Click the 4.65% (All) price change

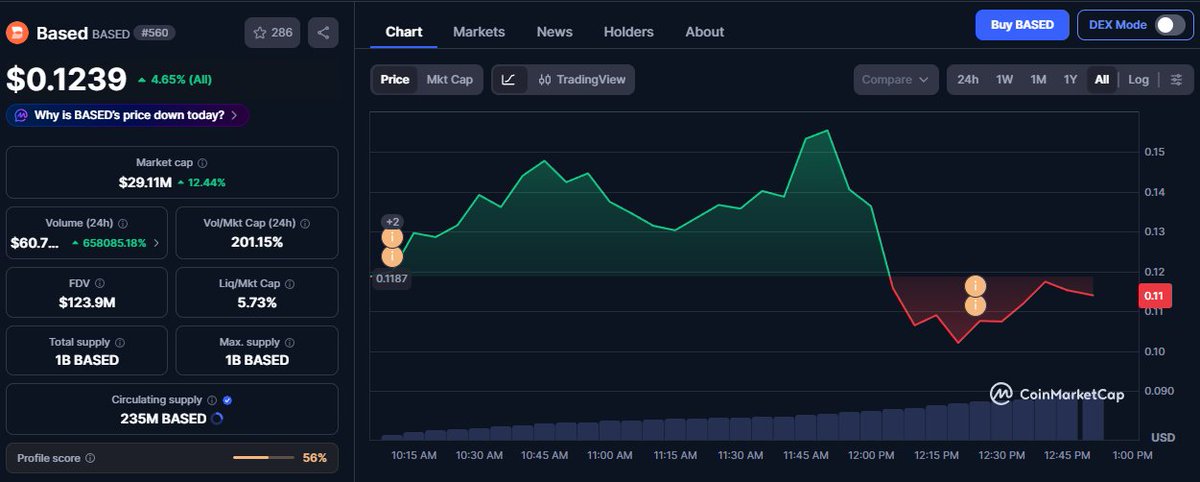tap(175, 79)
